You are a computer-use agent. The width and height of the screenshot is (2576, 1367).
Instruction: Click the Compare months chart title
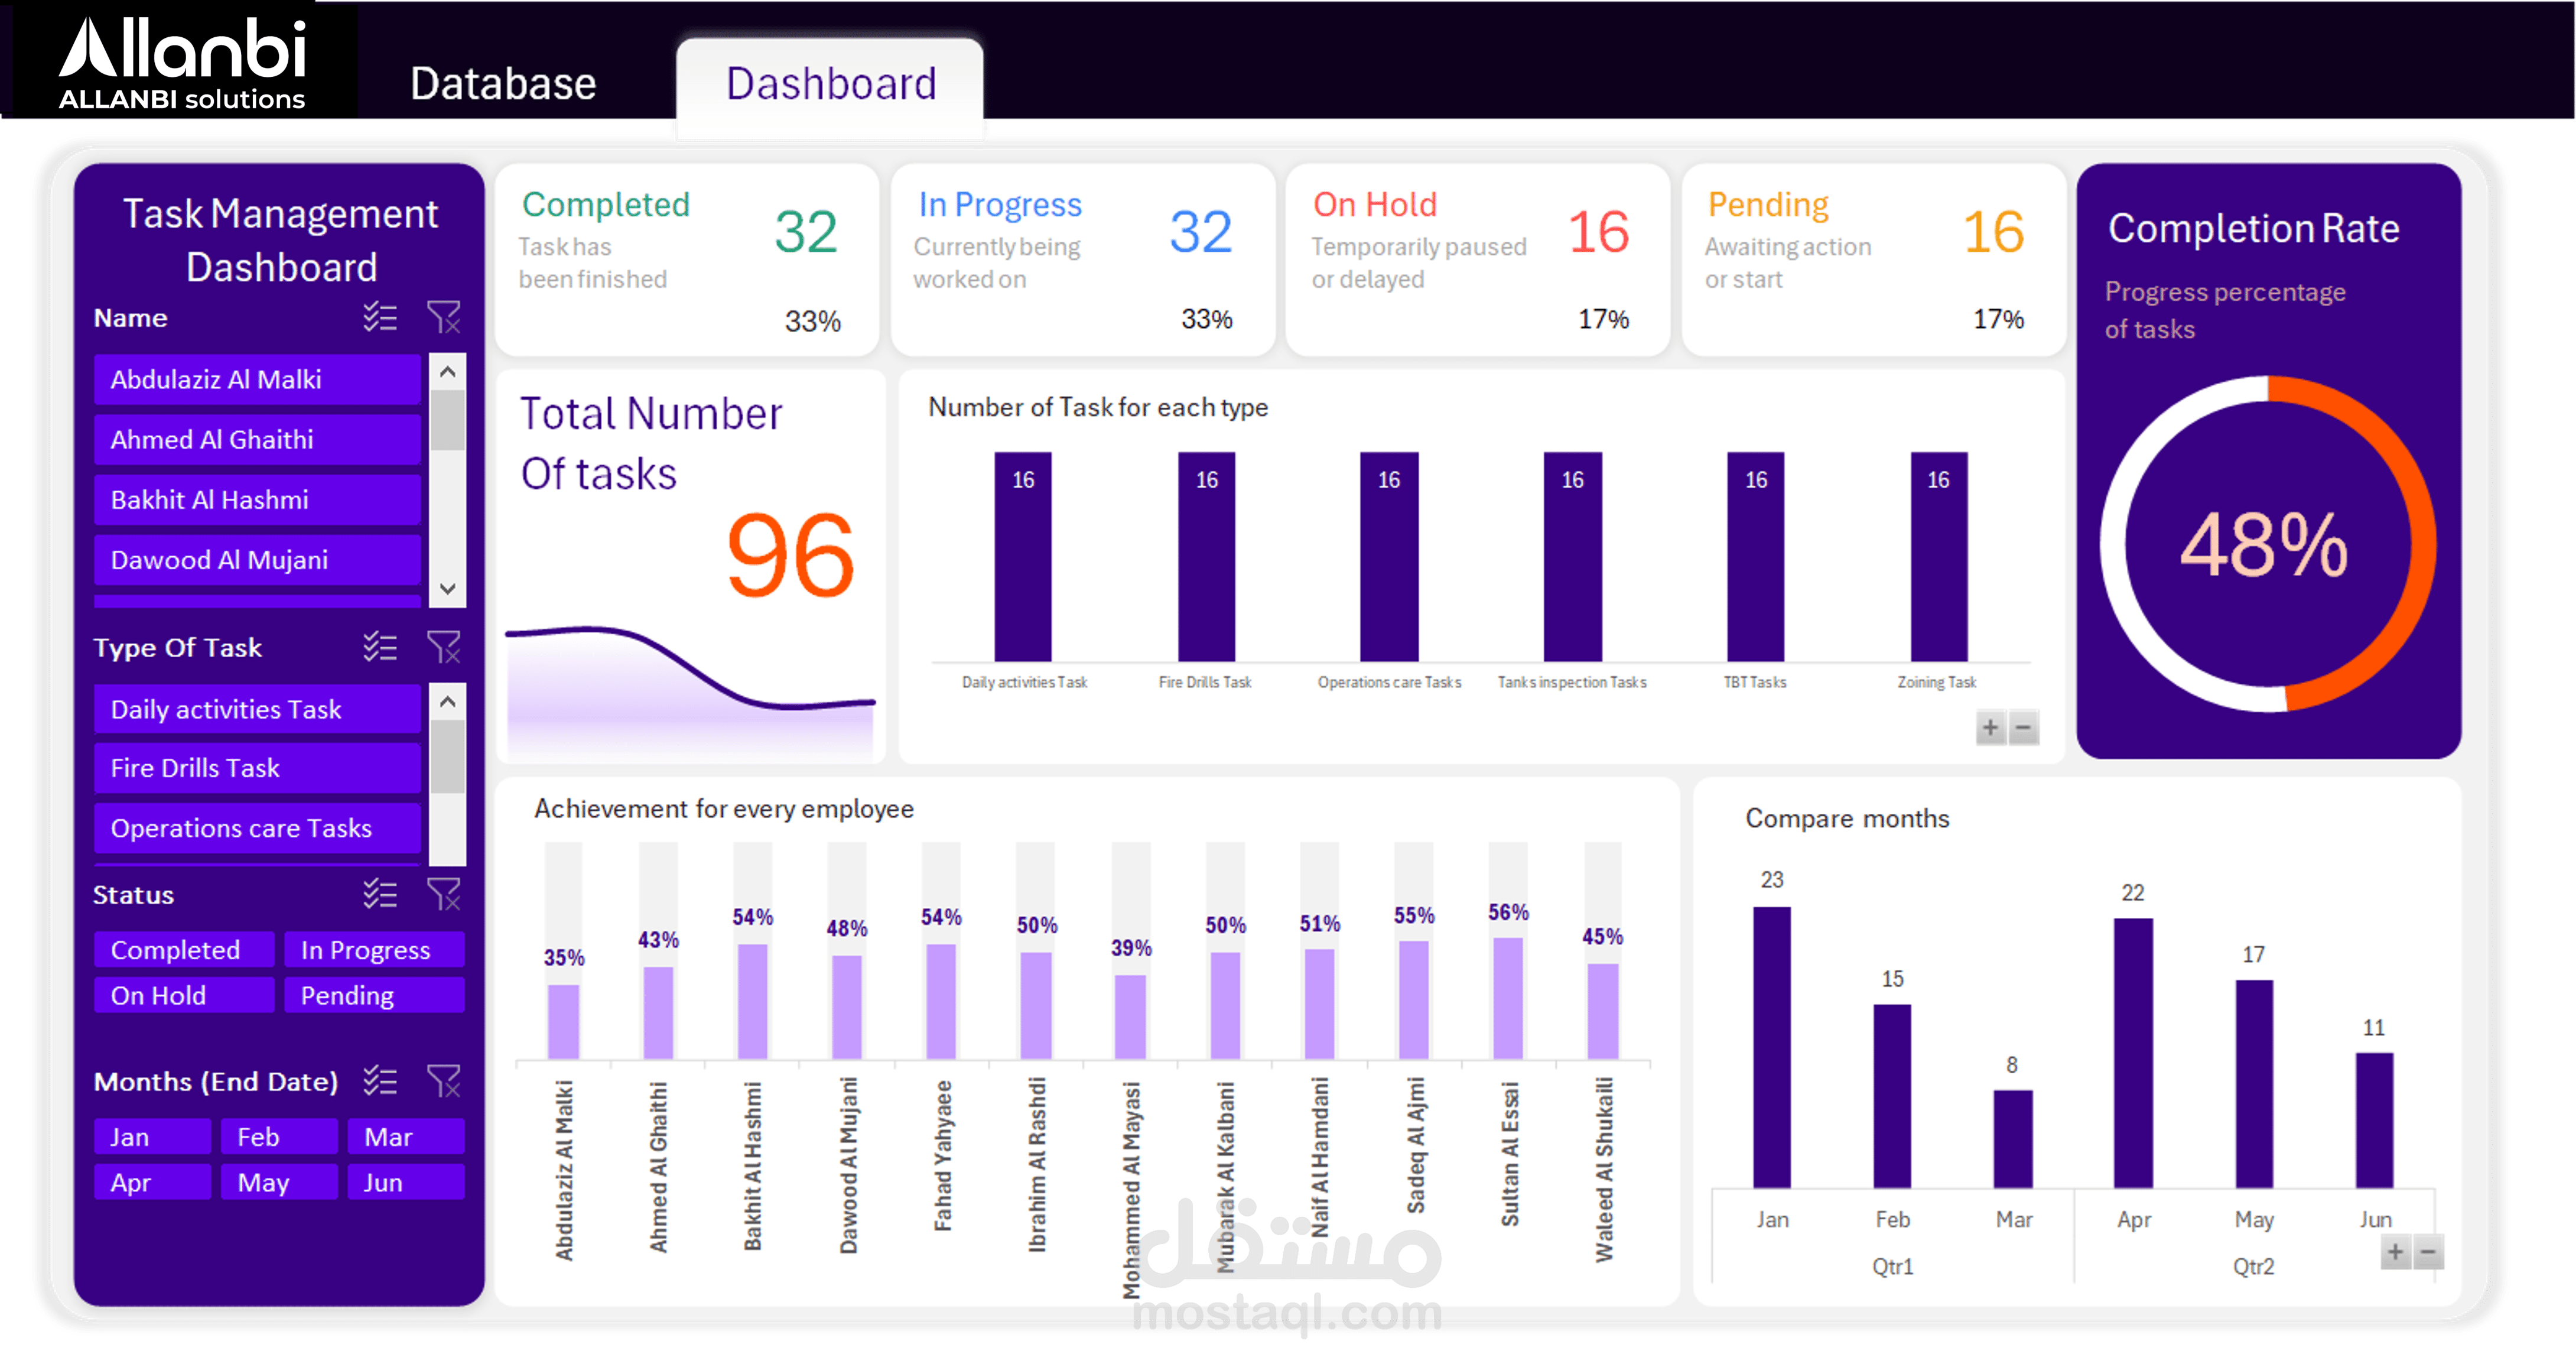1847,818
